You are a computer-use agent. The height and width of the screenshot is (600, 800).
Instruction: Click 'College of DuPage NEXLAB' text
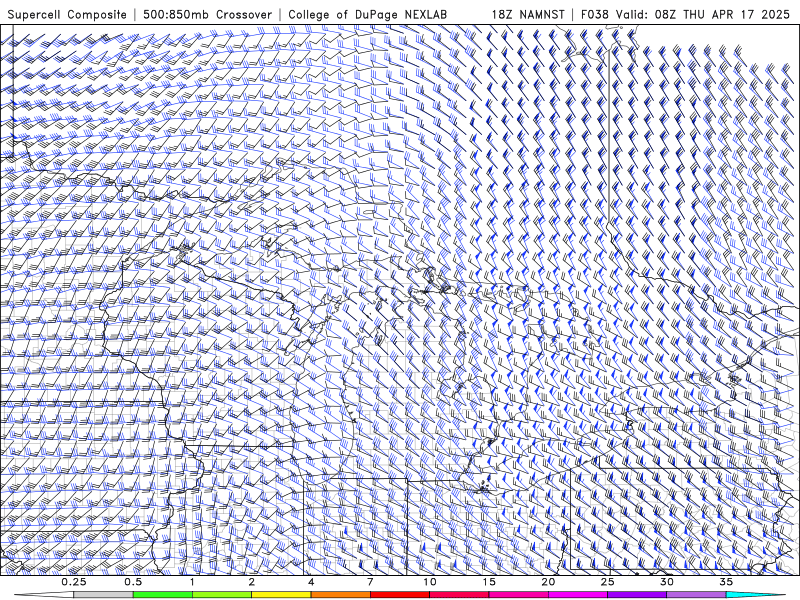pos(368,15)
